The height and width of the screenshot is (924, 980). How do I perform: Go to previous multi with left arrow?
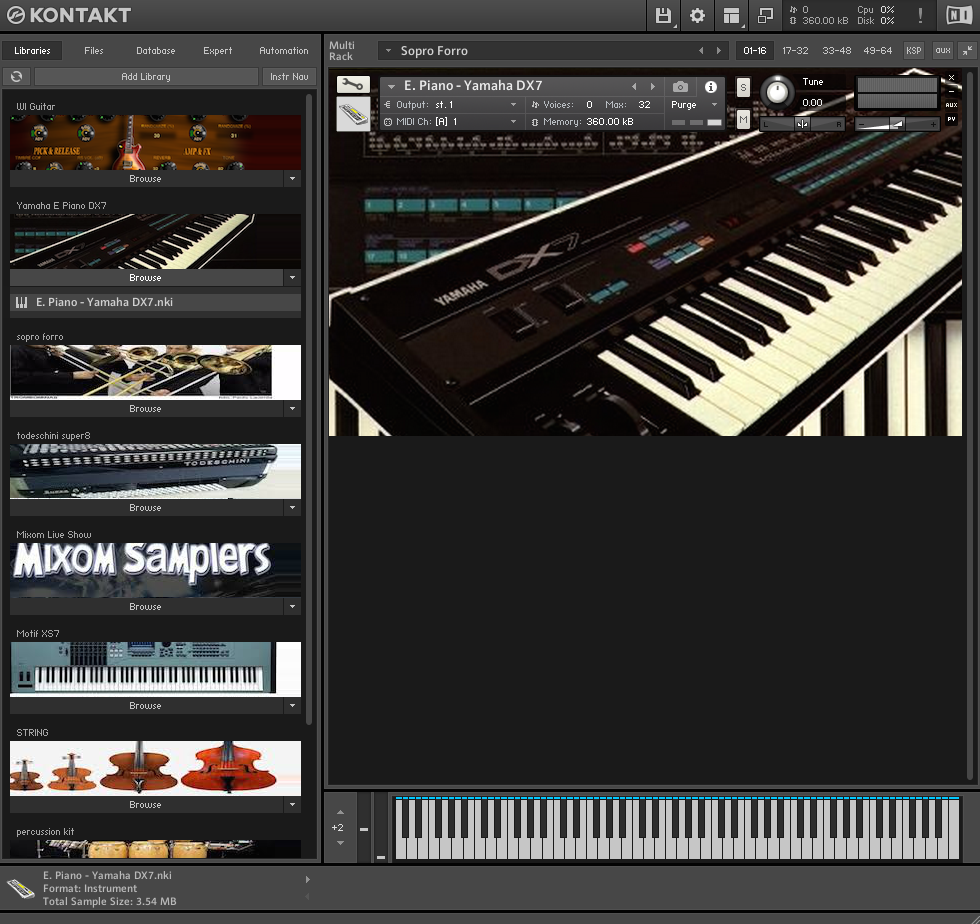[701, 51]
